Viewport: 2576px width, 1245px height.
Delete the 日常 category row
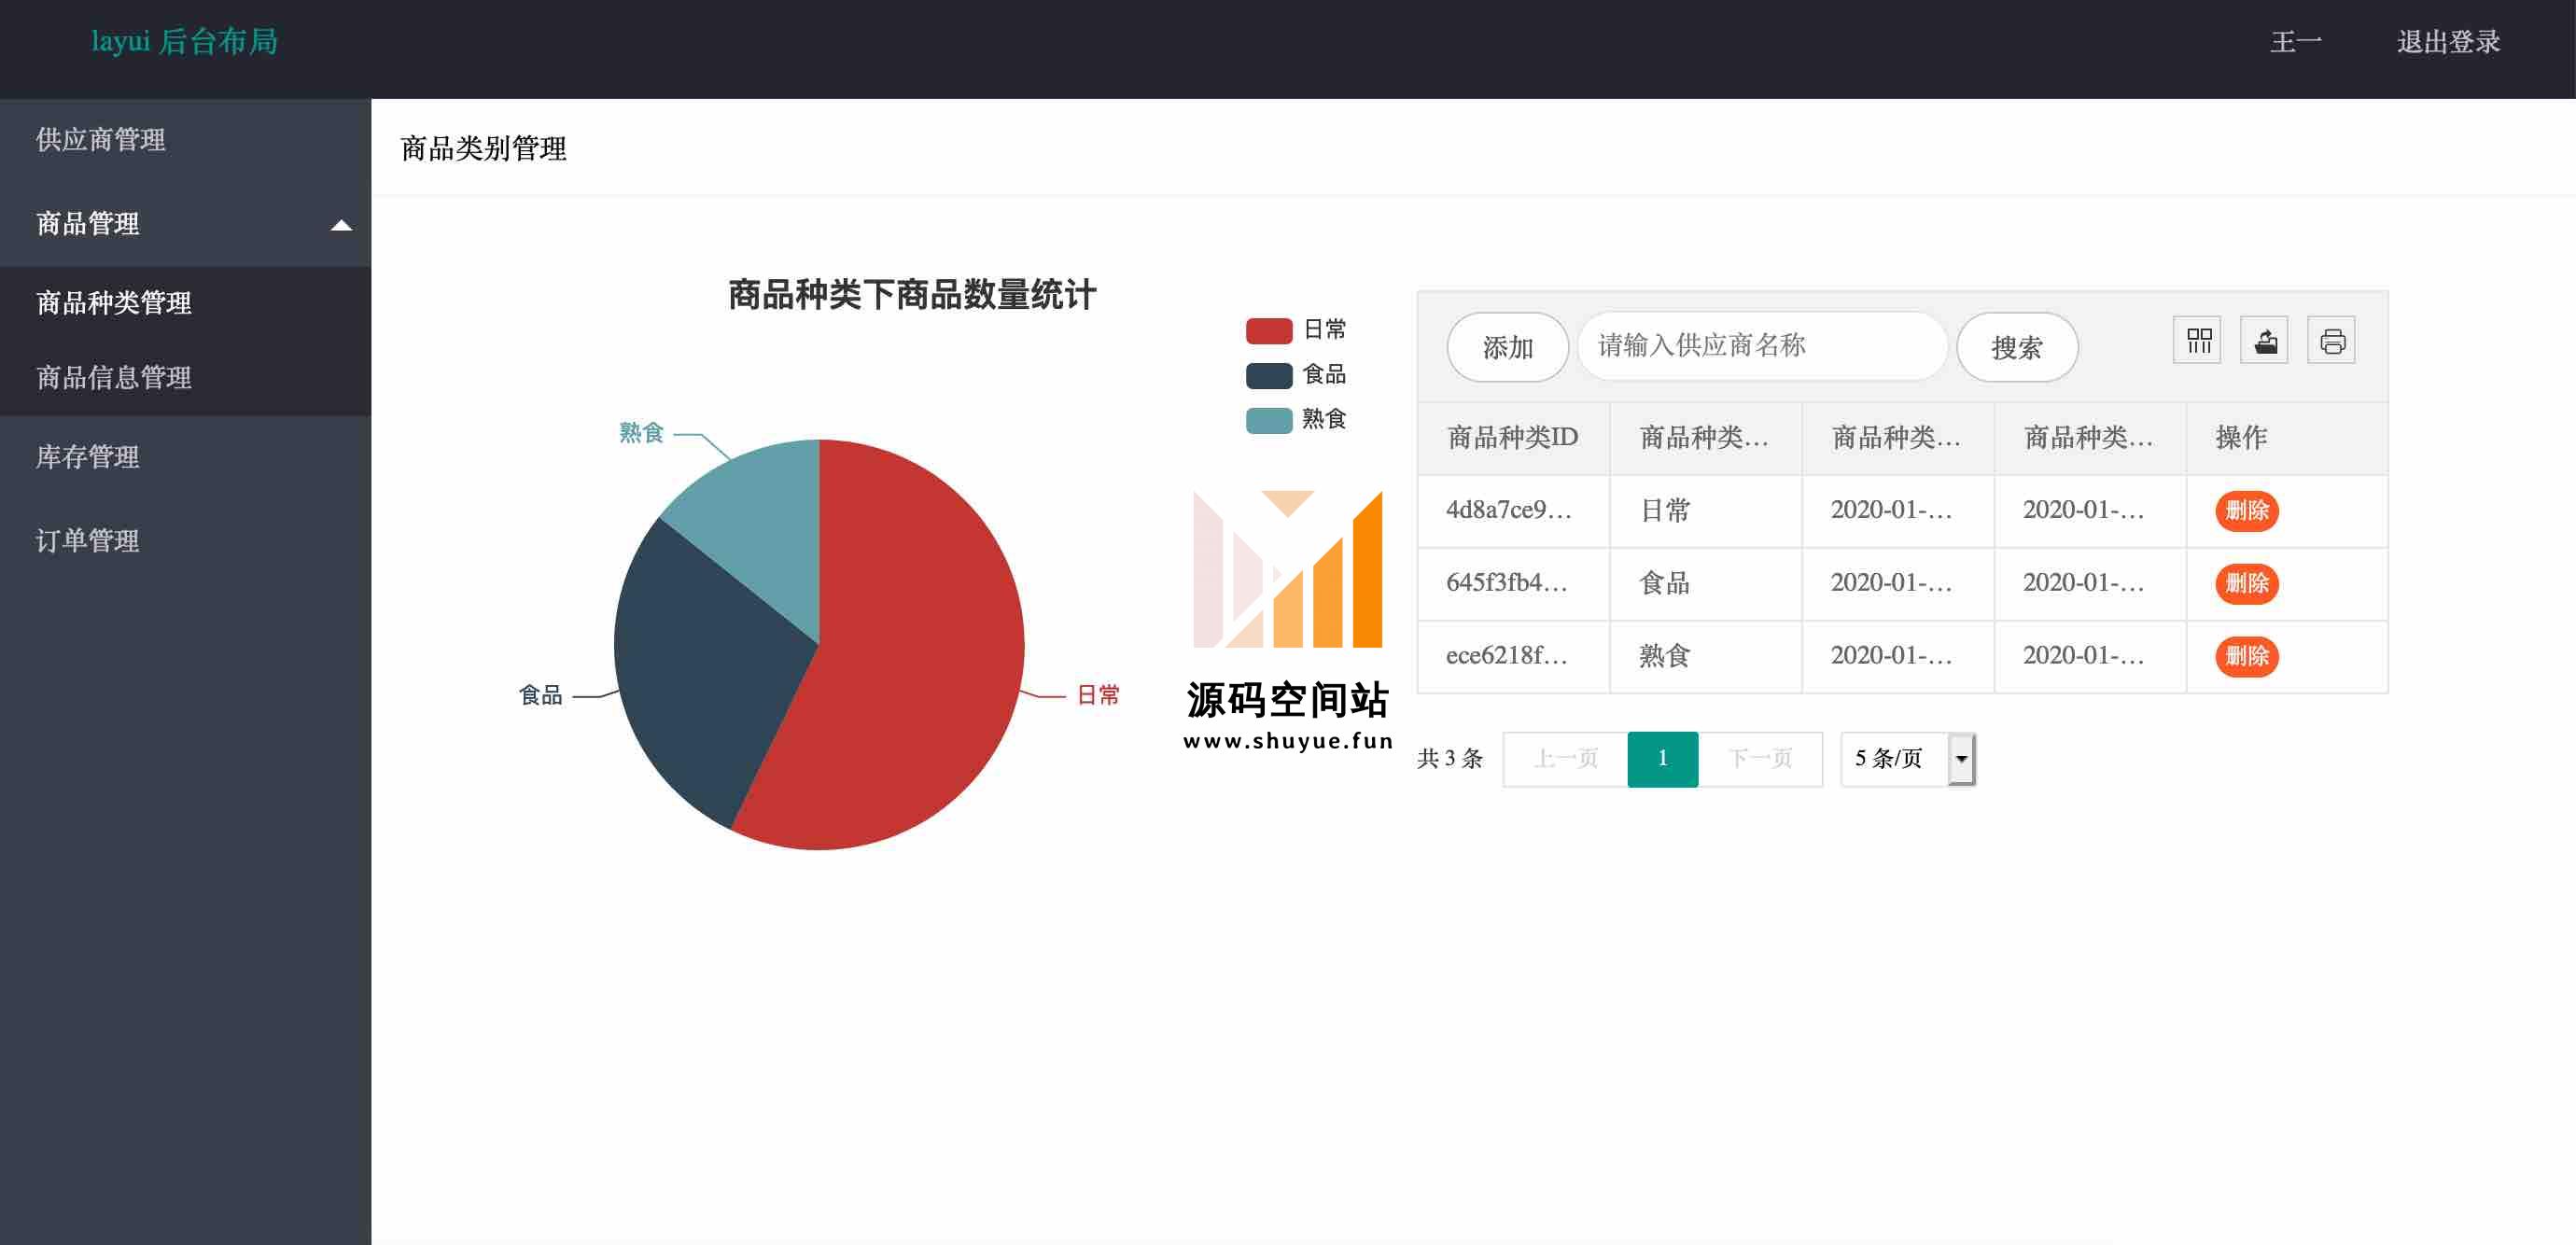point(2246,511)
